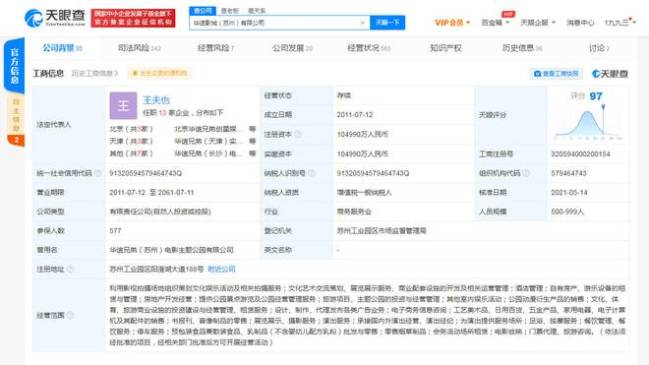Image resolution: width=649 pixels, height=365 pixels.
Task: Click the registration authority 苏州工业园区市场监督管理局
Action: click(x=381, y=231)
